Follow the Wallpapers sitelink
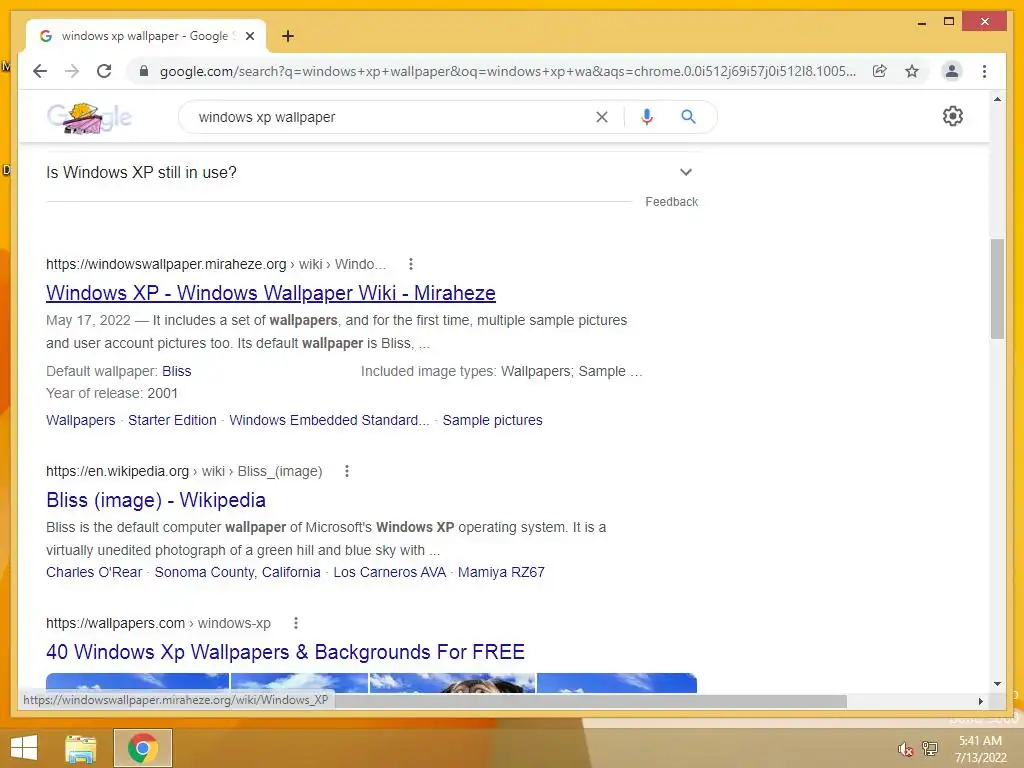The height and width of the screenshot is (768, 1024). pos(80,420)
